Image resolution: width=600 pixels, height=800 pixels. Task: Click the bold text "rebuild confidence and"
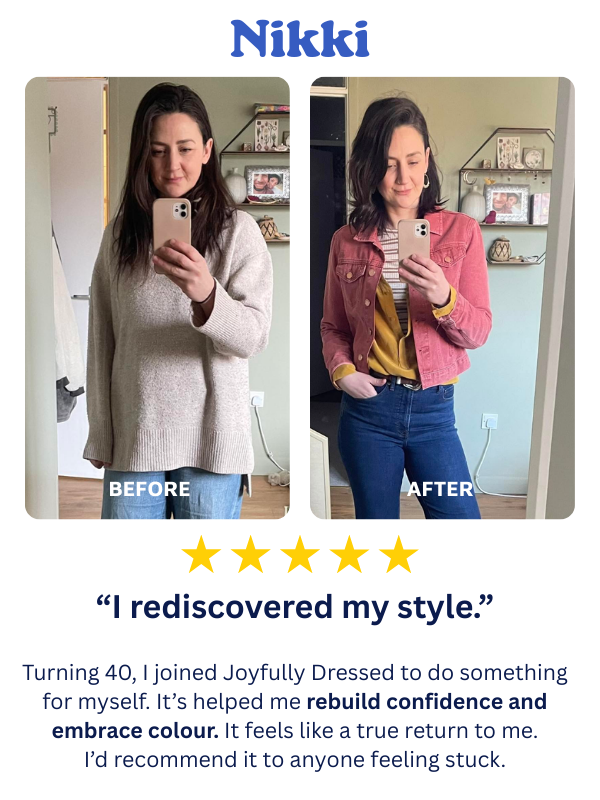pyautogui.click(x=427, y=702)
